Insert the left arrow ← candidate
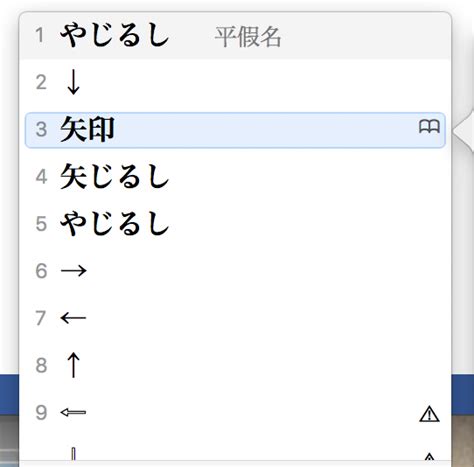The height and width of the screenshot is (467, 474). 235,318
